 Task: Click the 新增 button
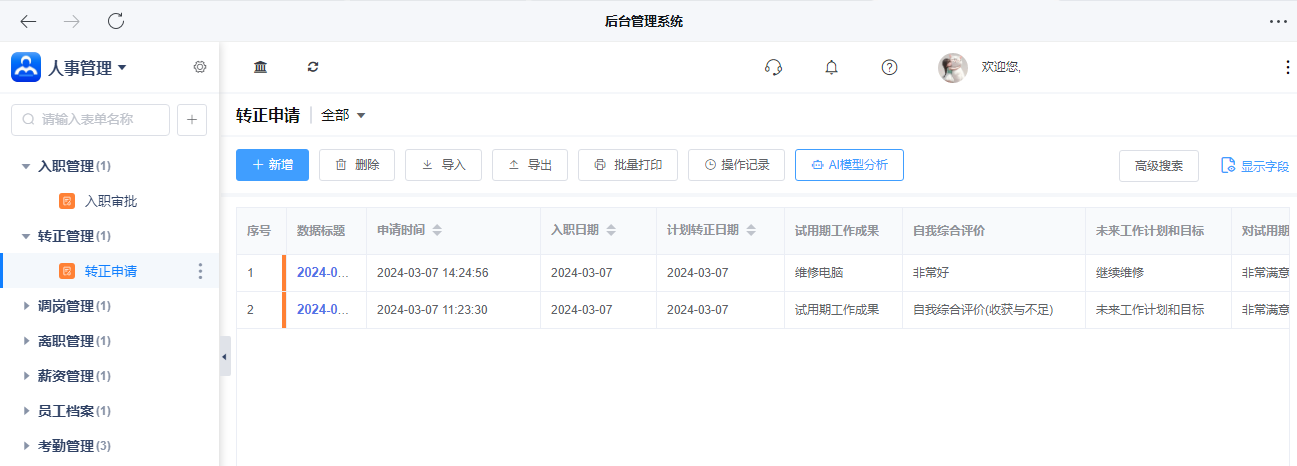tap(272, 165)
